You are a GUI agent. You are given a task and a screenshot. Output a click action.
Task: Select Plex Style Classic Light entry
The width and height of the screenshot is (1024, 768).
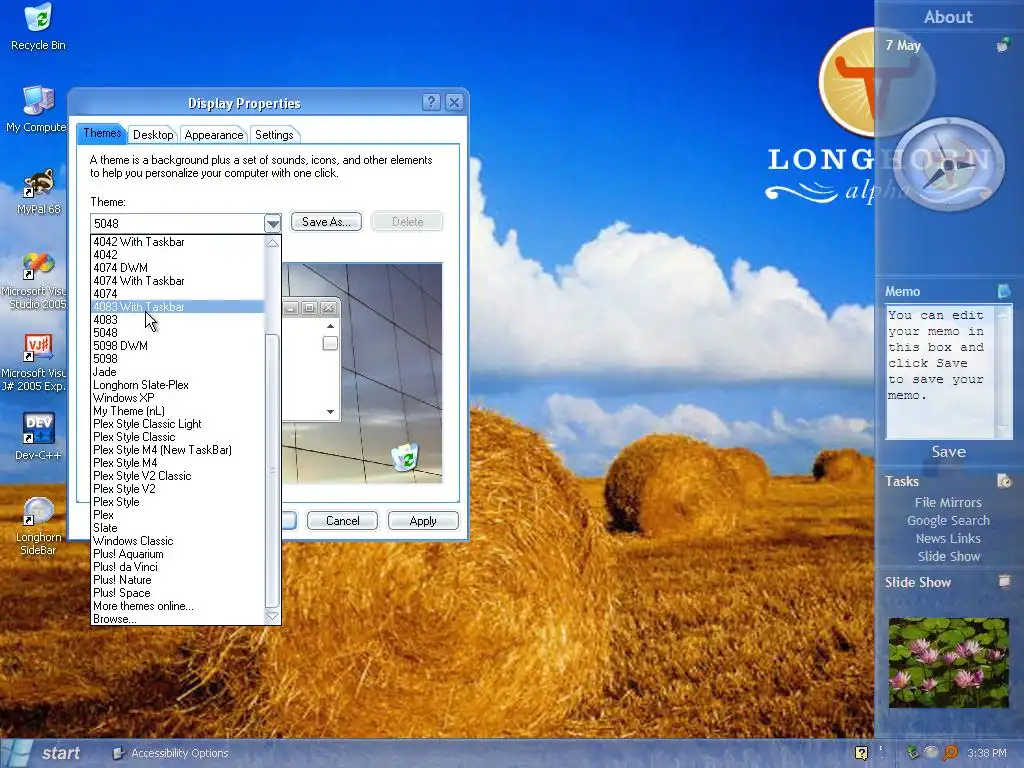pos(178,424)
